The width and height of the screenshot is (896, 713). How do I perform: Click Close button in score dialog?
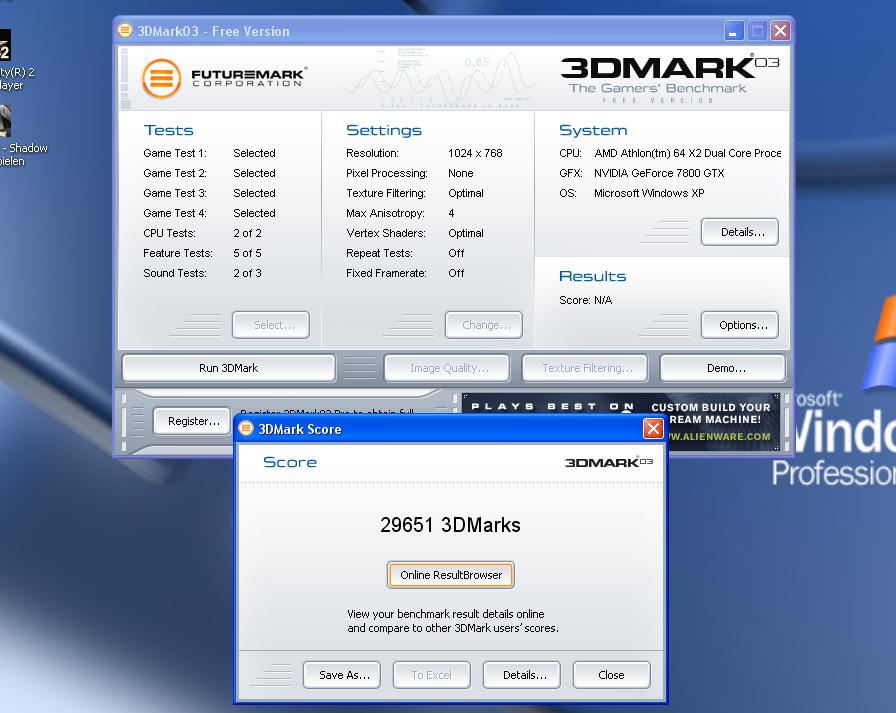[x=612, y=675]
